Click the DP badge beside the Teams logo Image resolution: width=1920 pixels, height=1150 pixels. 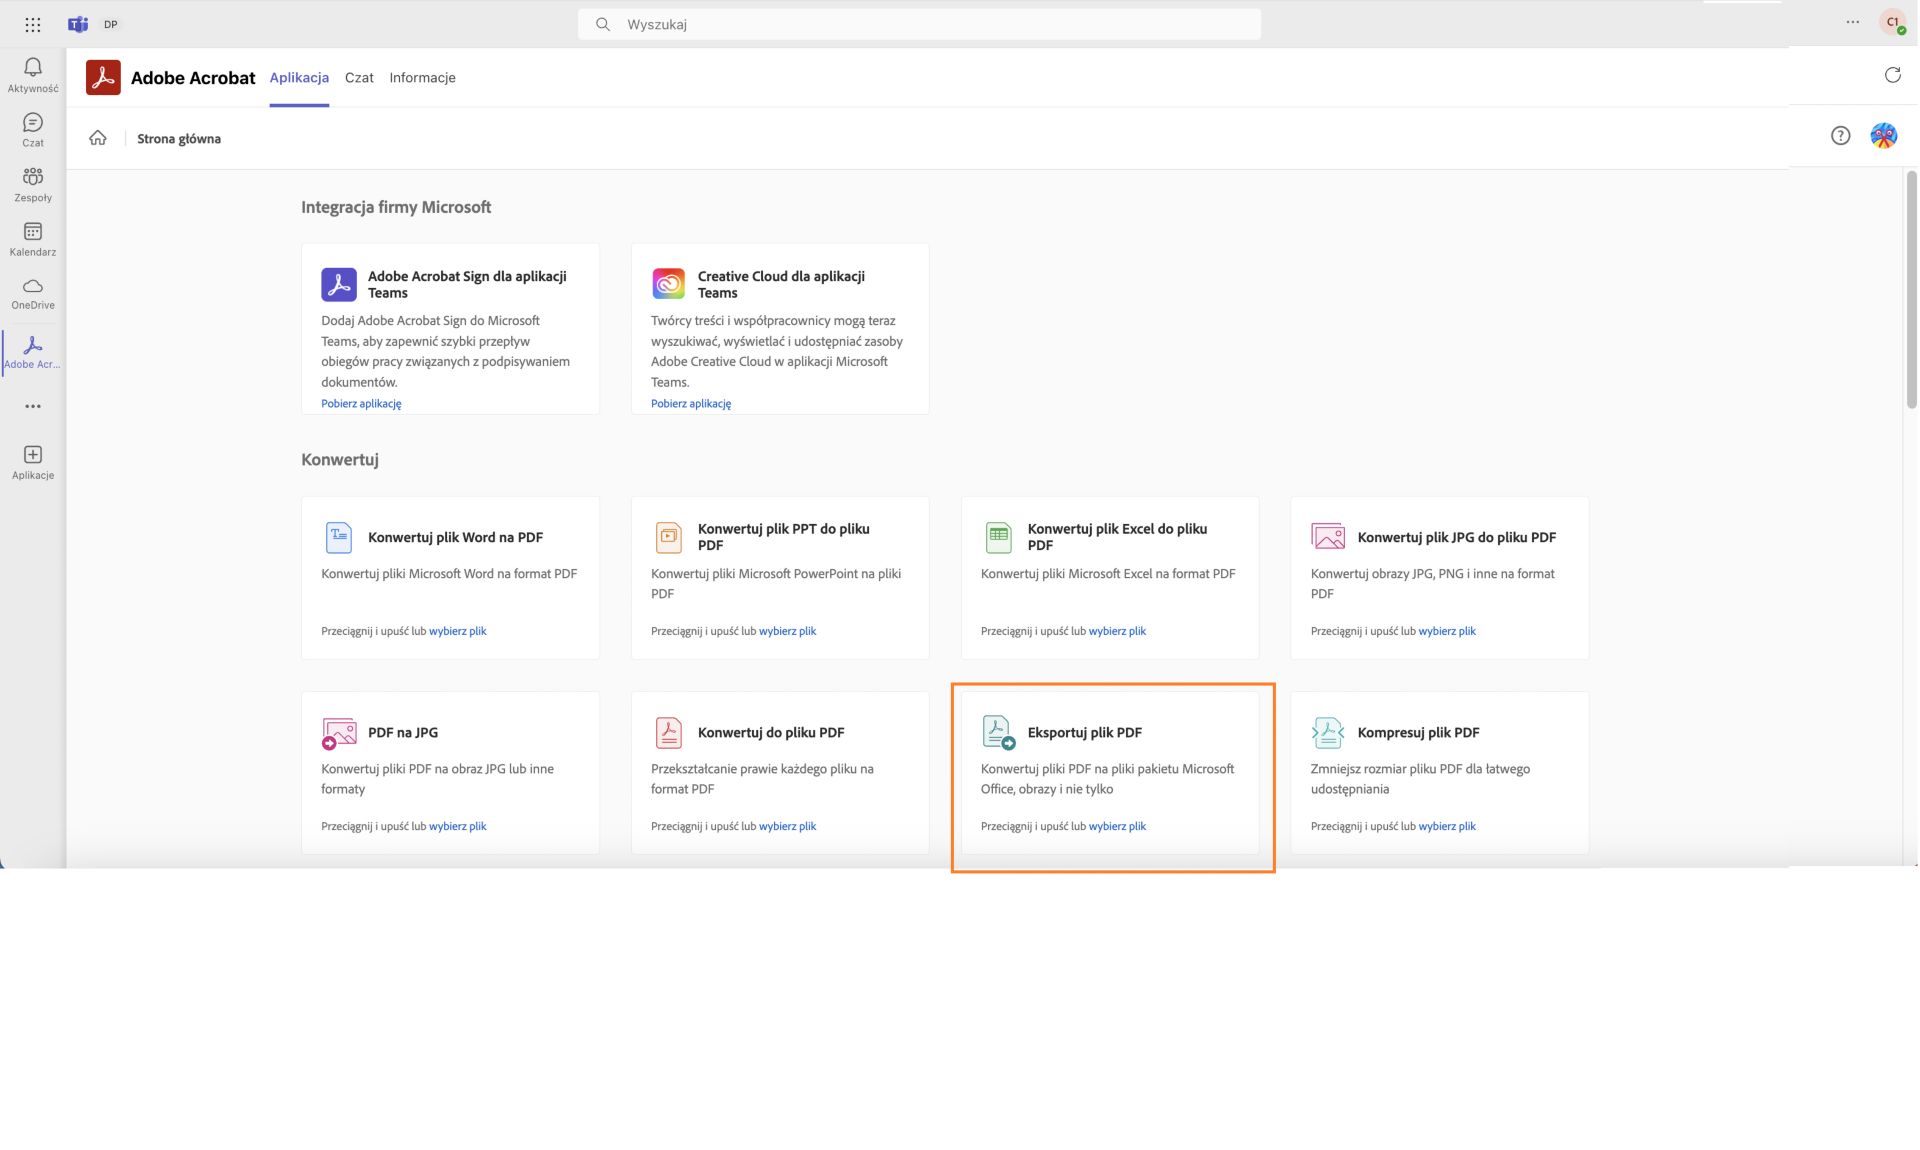click(111, 24)
